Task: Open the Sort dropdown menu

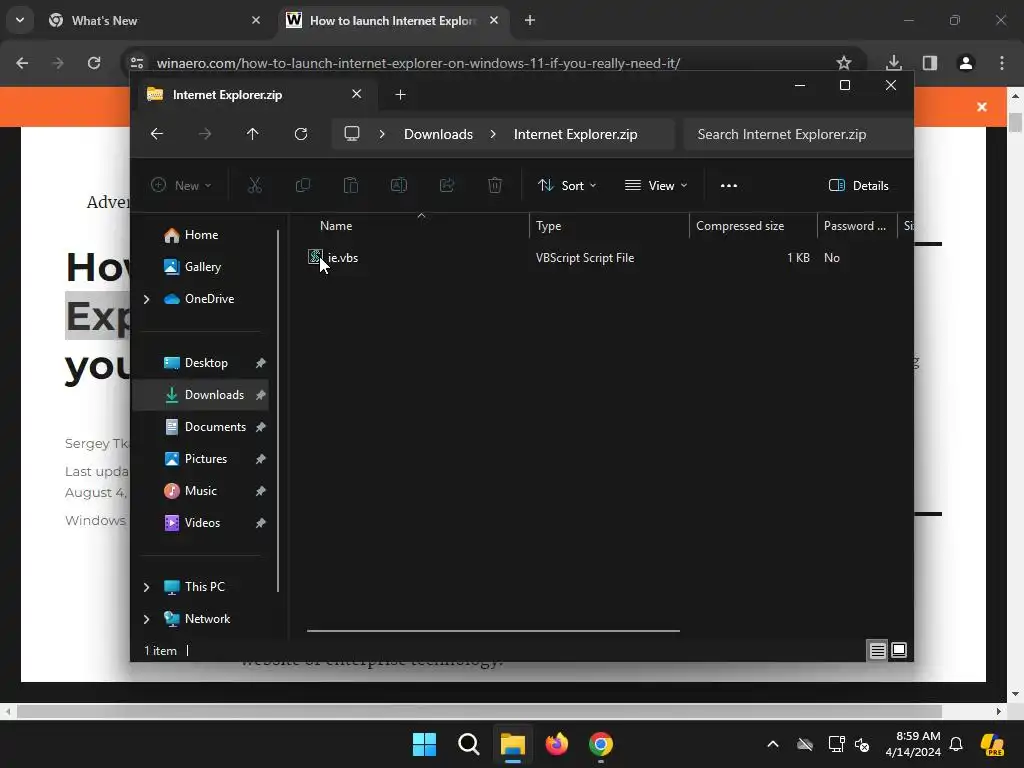Action: tap(567, 185)
